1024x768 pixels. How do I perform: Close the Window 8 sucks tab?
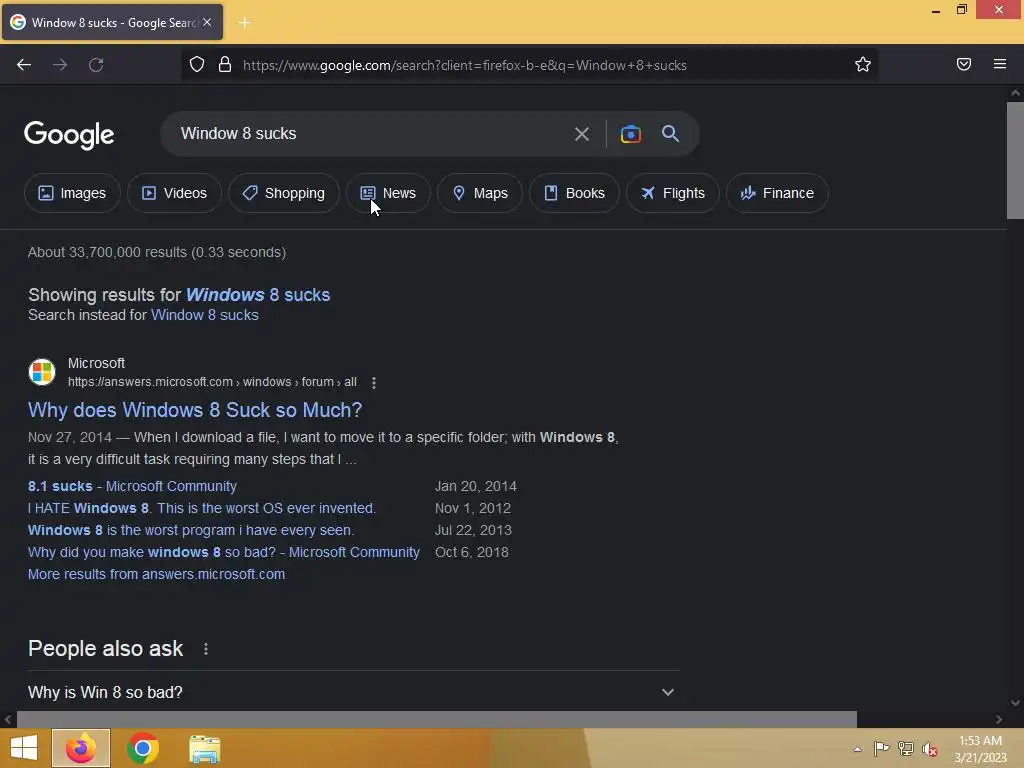(207, 22)
